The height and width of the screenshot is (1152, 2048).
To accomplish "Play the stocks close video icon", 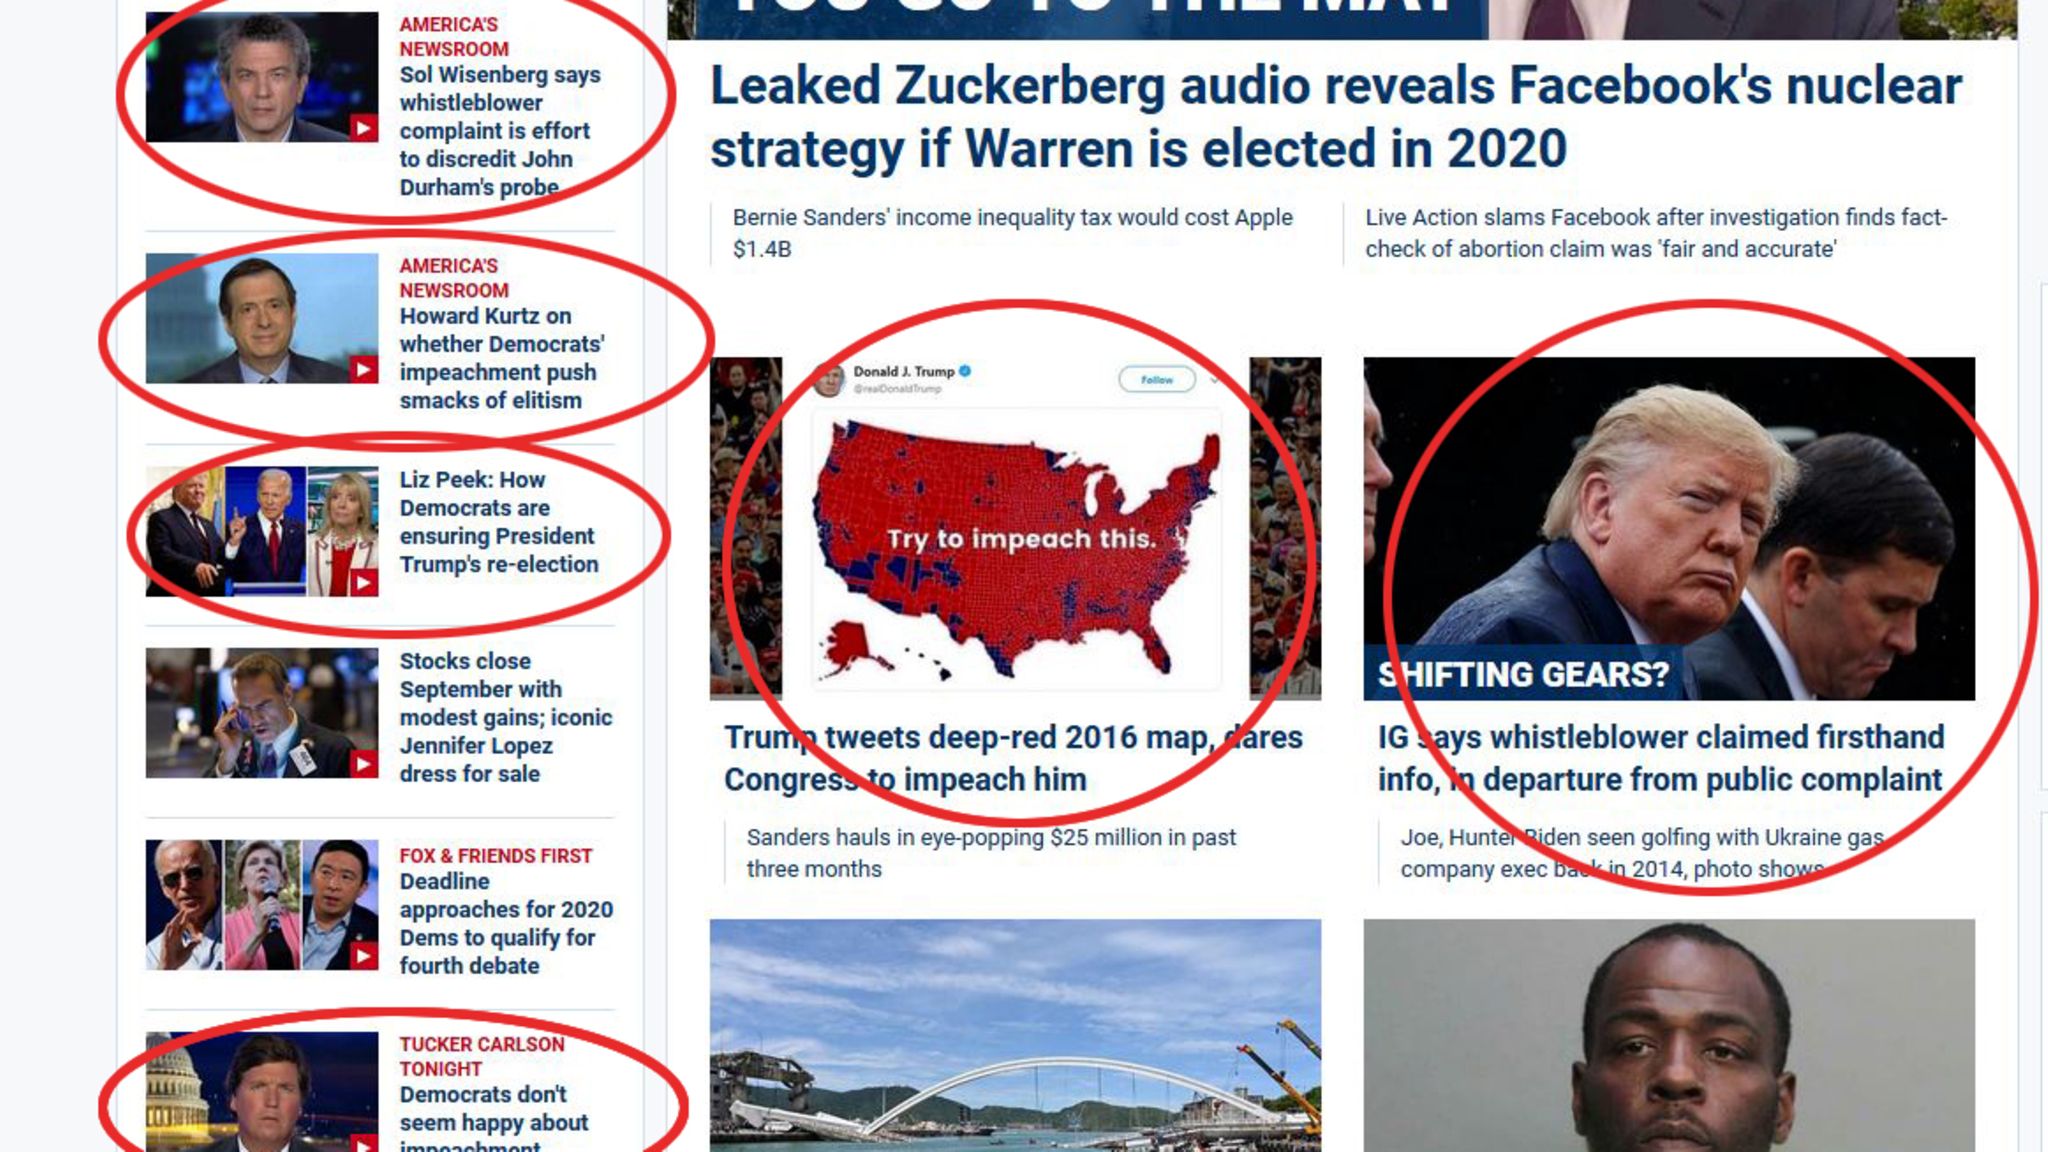I will pos(364,764).
